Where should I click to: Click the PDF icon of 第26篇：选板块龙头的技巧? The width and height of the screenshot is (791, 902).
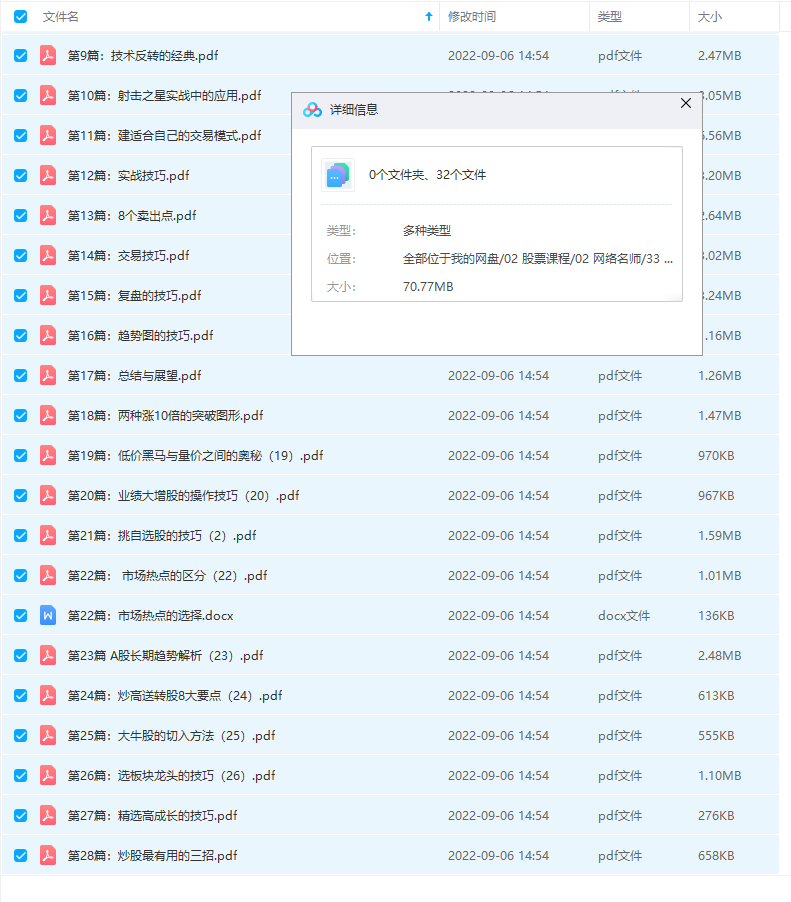point(48,775)
